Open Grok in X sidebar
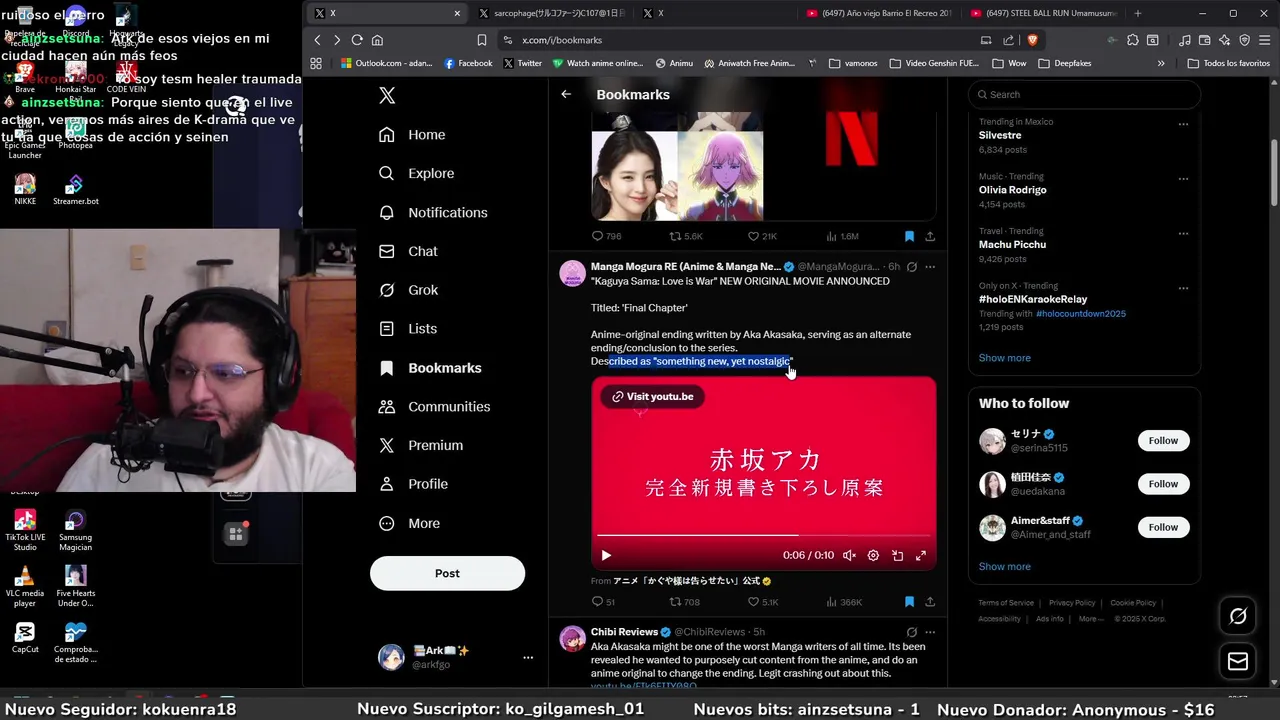The height and width of the screenshot is (720, 1280). [x=408, y=290]
